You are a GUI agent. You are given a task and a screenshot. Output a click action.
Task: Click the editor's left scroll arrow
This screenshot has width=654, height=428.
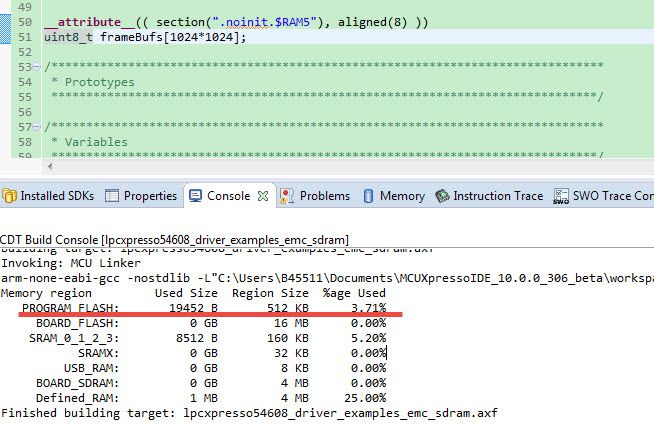point(50,166)
